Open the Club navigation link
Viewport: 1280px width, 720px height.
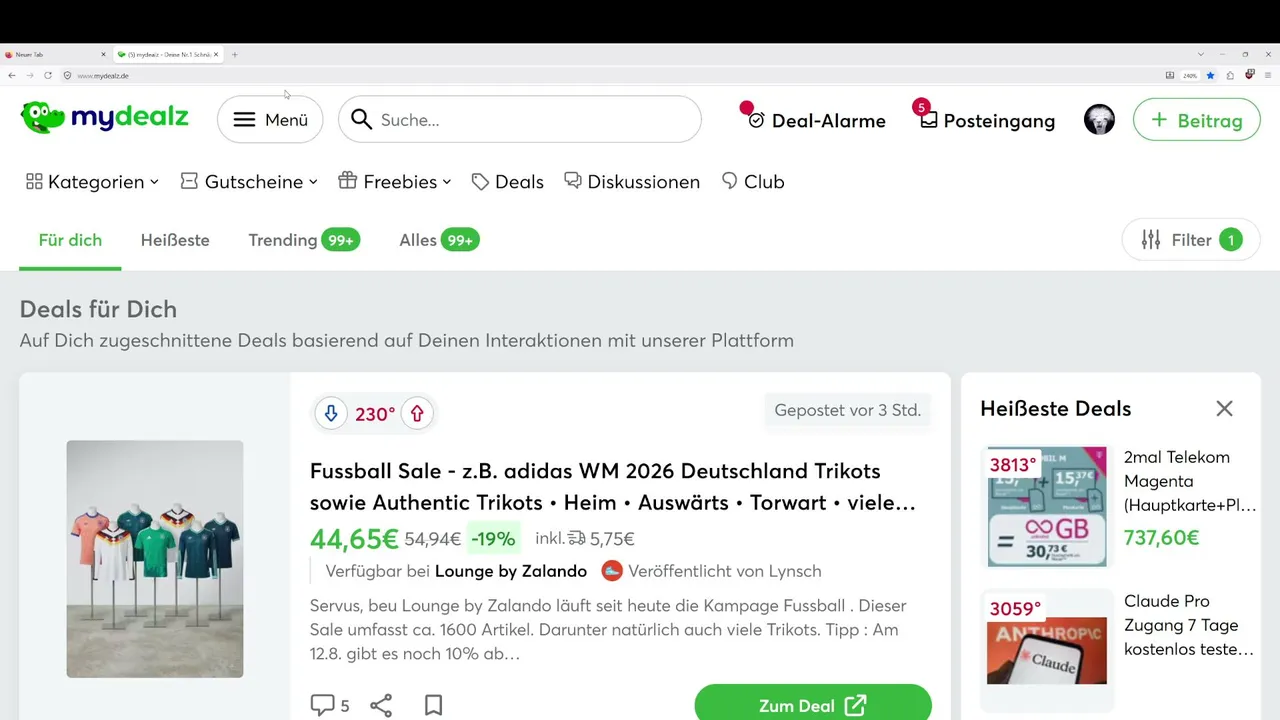pyautogui.click(x=753, y=182)
